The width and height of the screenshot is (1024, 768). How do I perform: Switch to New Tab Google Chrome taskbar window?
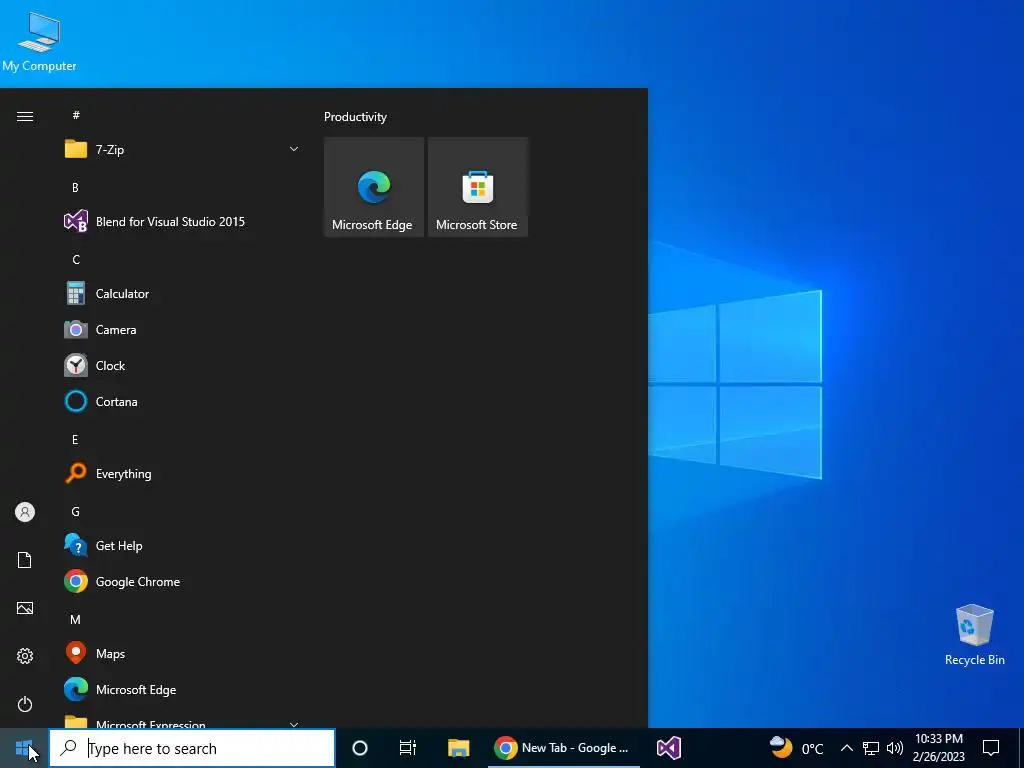point(564,748)
